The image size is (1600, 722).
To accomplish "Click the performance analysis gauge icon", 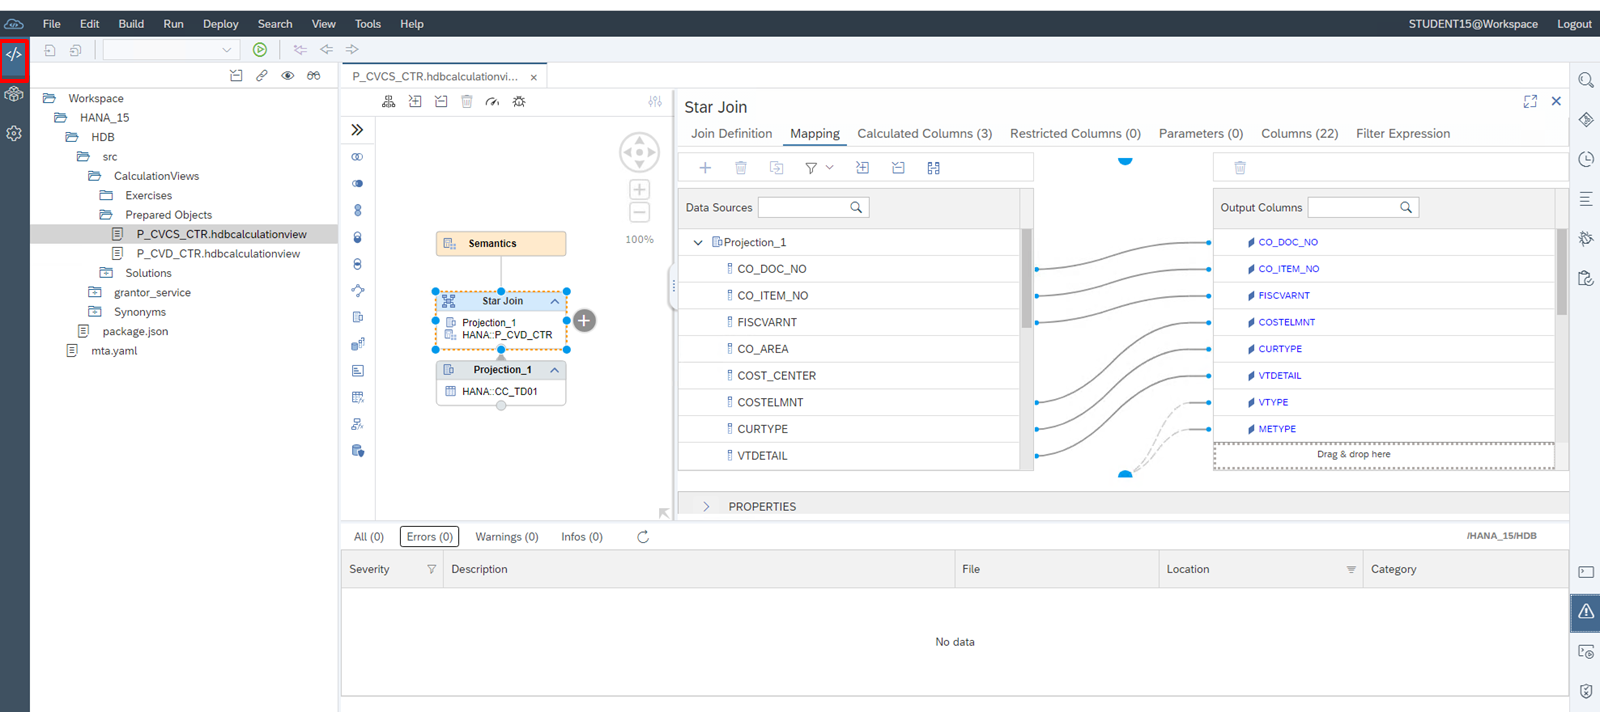I will (x=493, y=102).
